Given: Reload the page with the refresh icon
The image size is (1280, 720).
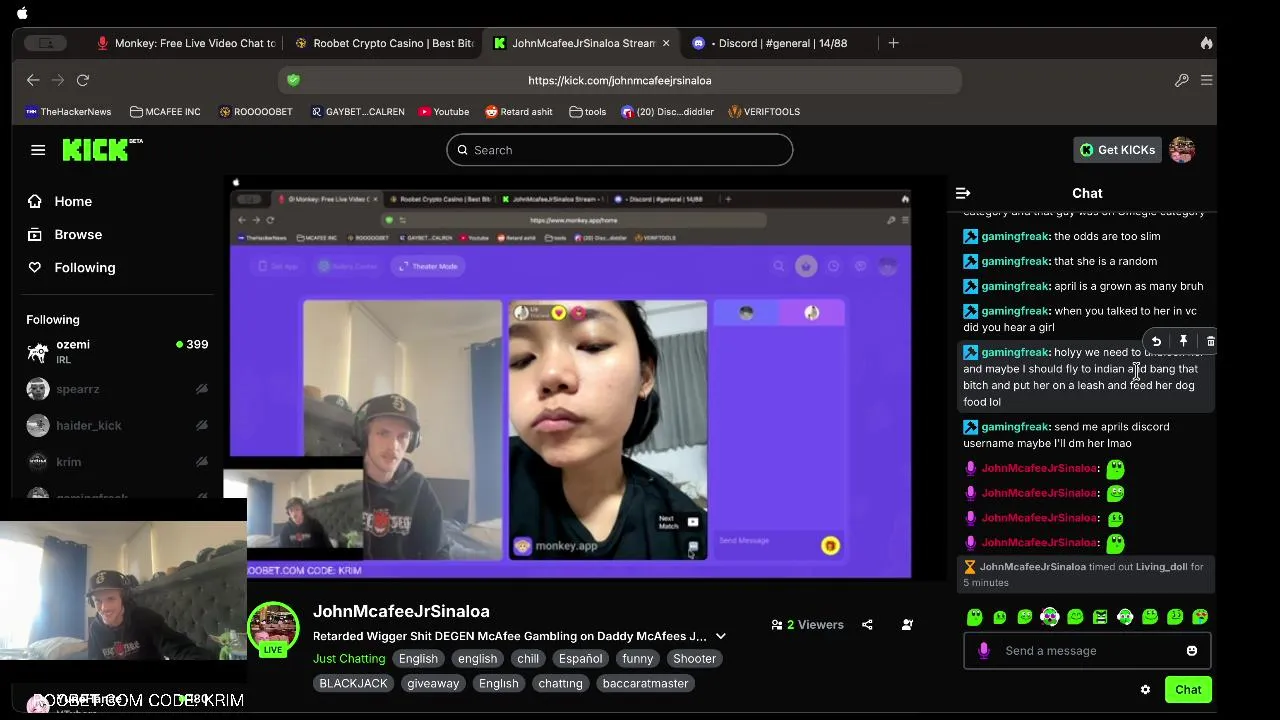Looking at the screenshot, I should [83, 80].
